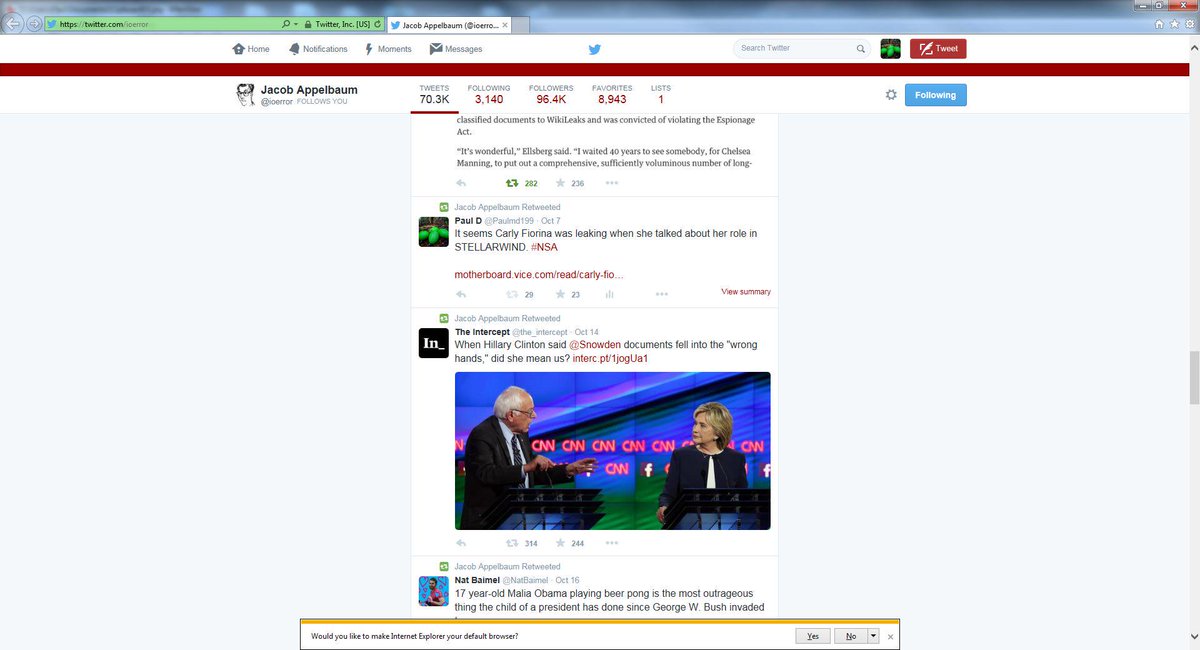The image size is (1200, 650).
Task: Open the profile avatar menu in navbar
Action: click(890, 48)
